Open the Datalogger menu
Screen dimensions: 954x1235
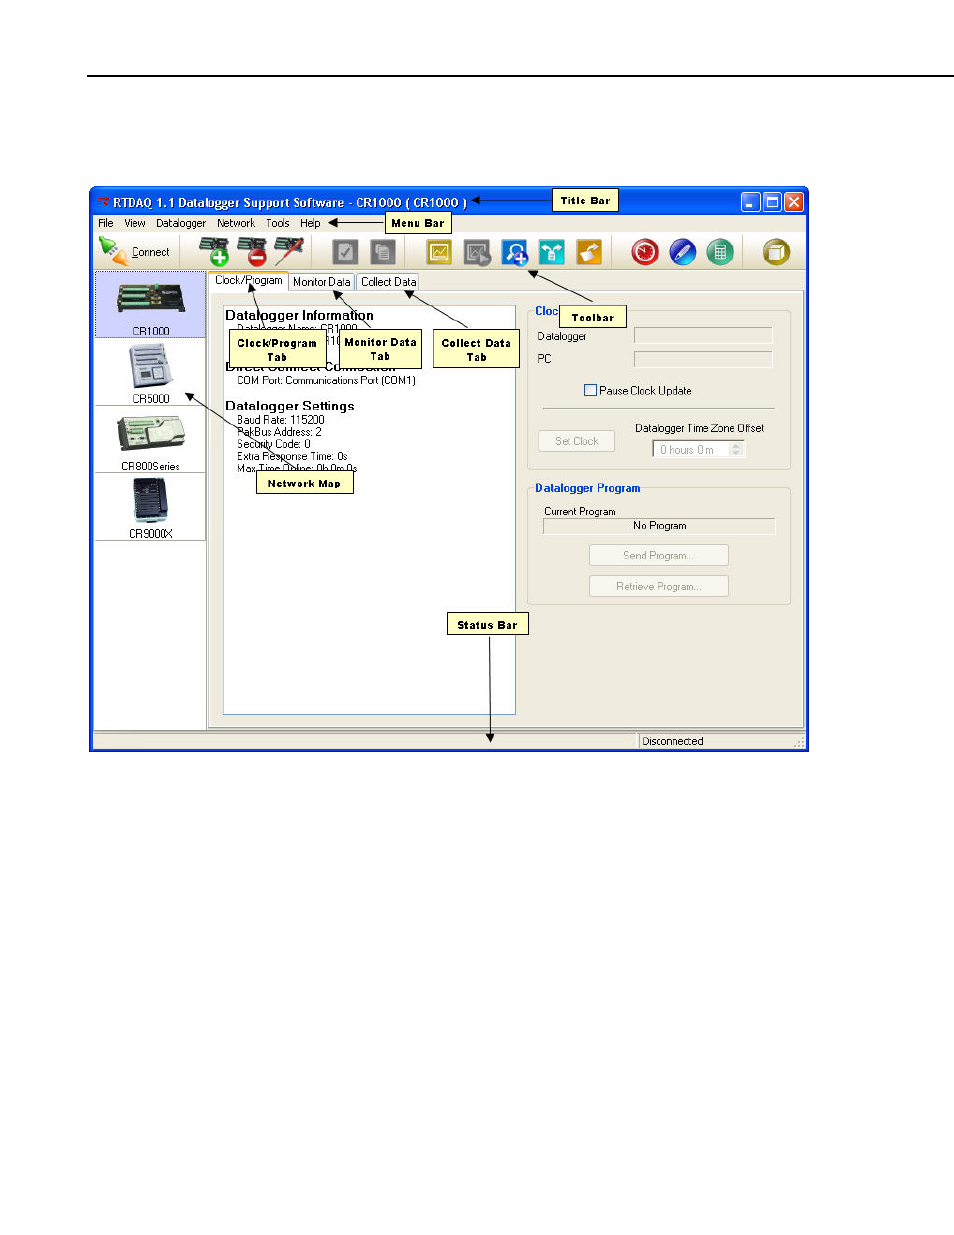[x=181, y=223]
